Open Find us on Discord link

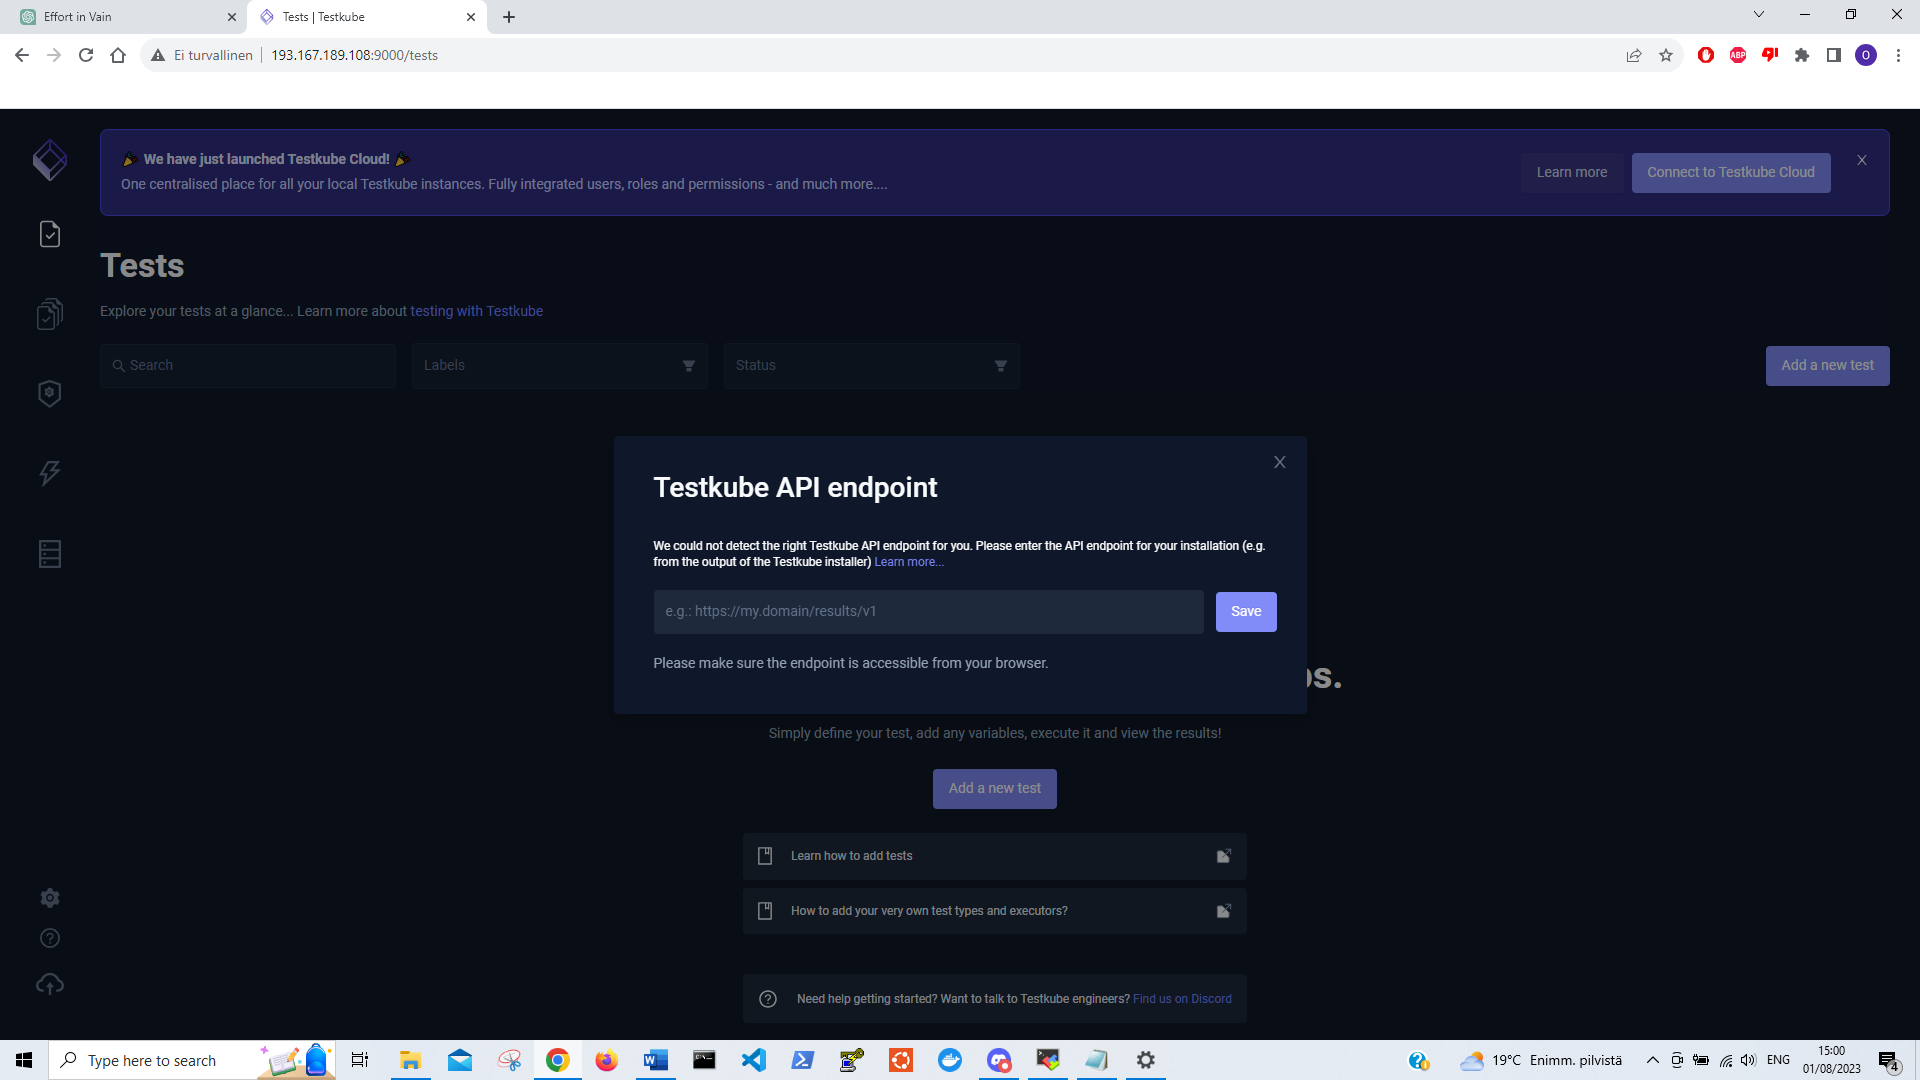1182,999
